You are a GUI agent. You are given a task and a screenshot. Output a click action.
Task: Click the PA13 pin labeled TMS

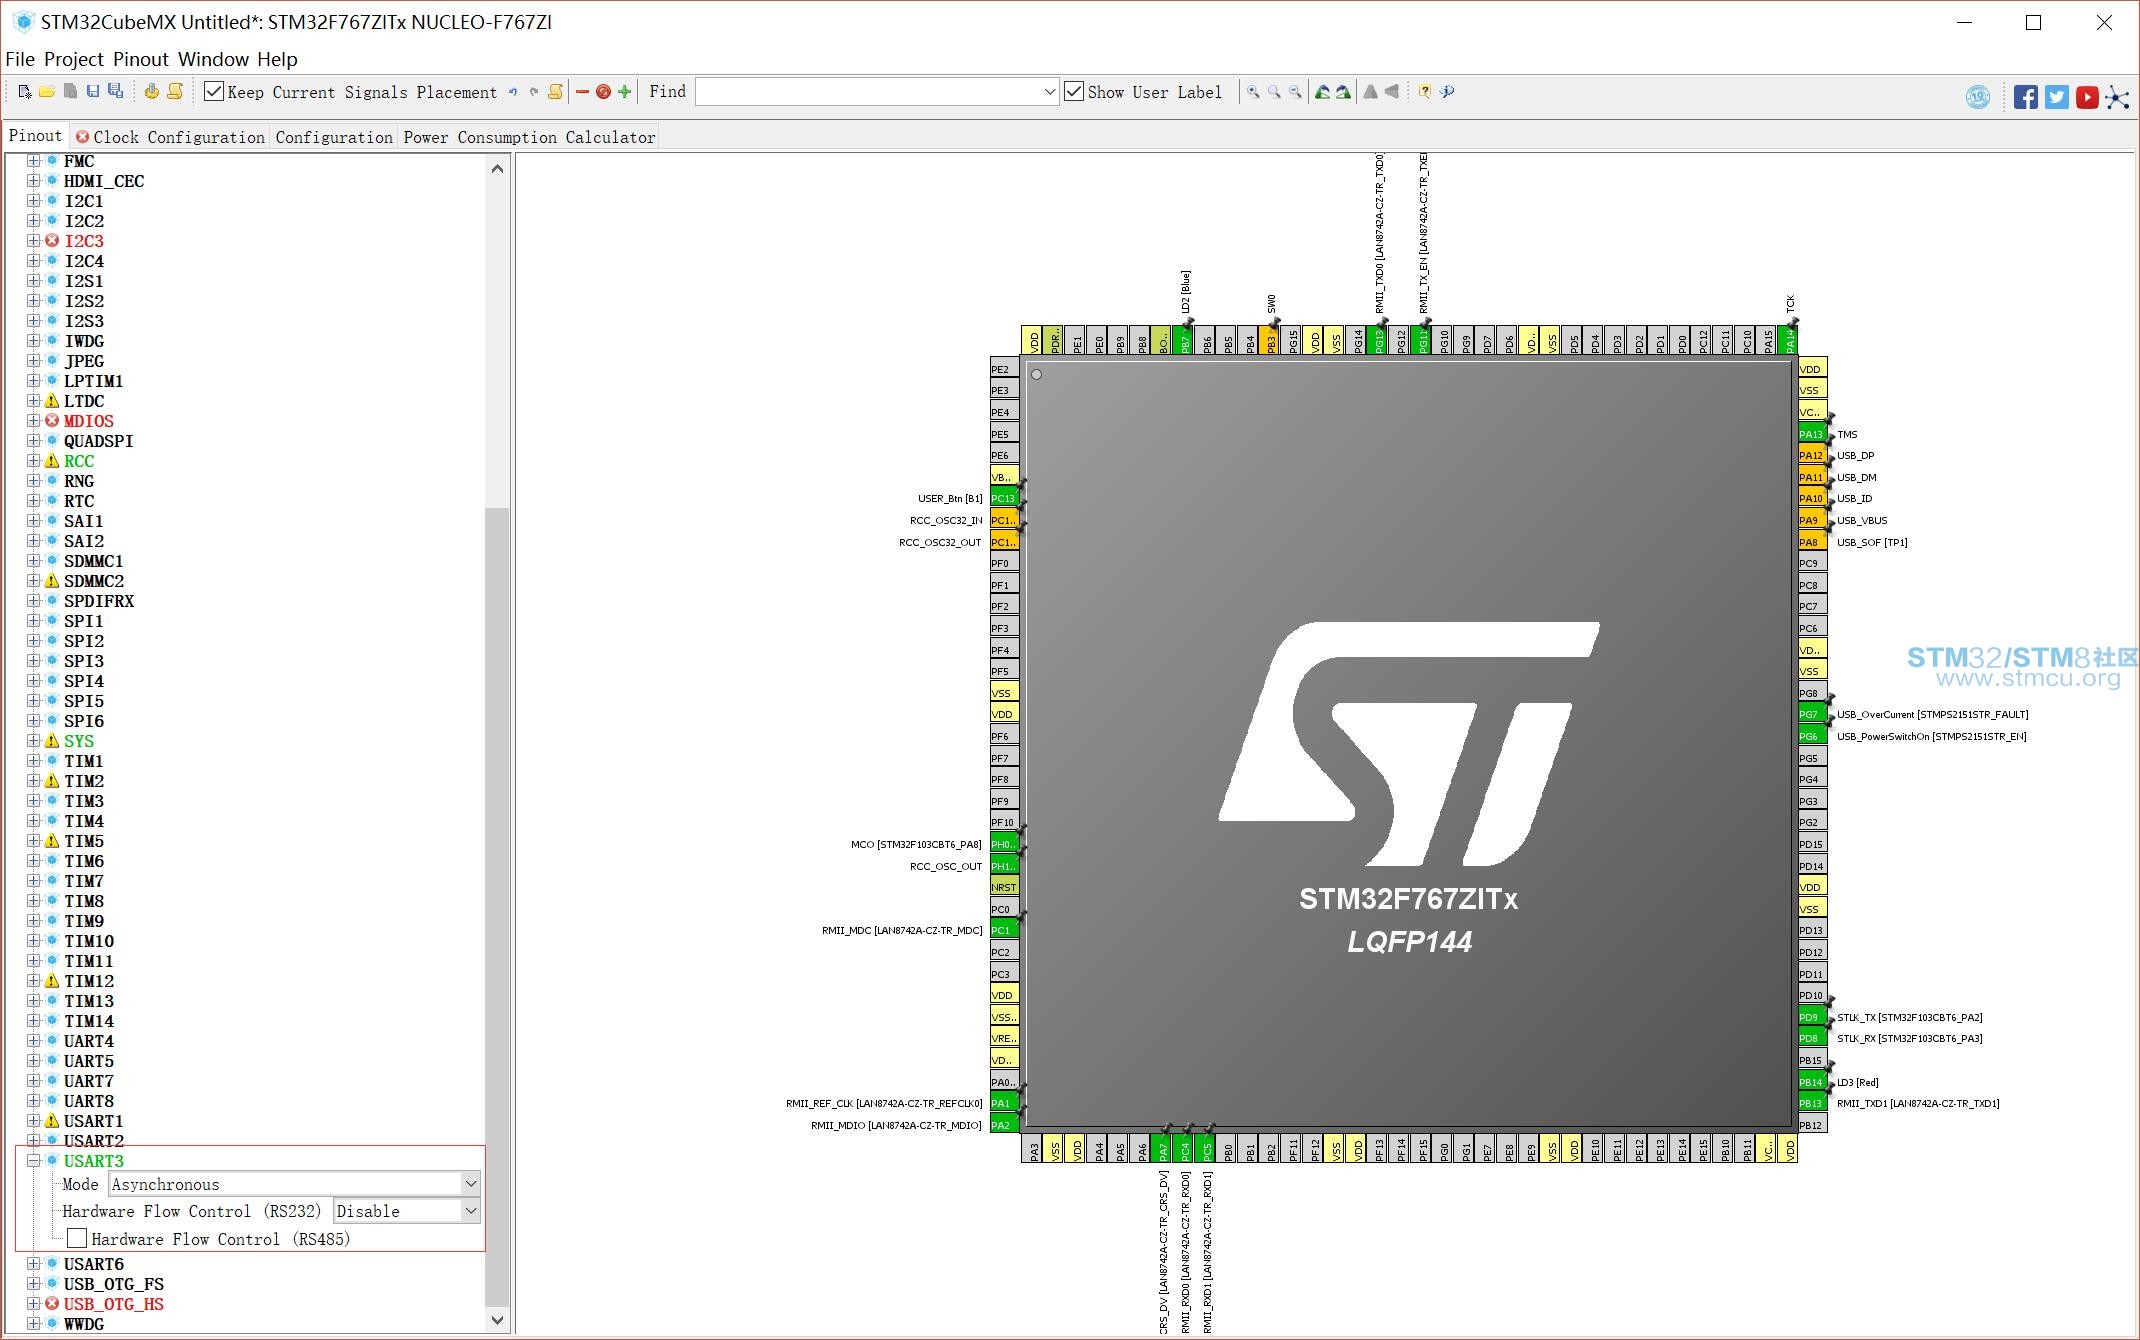[1812, 434]
